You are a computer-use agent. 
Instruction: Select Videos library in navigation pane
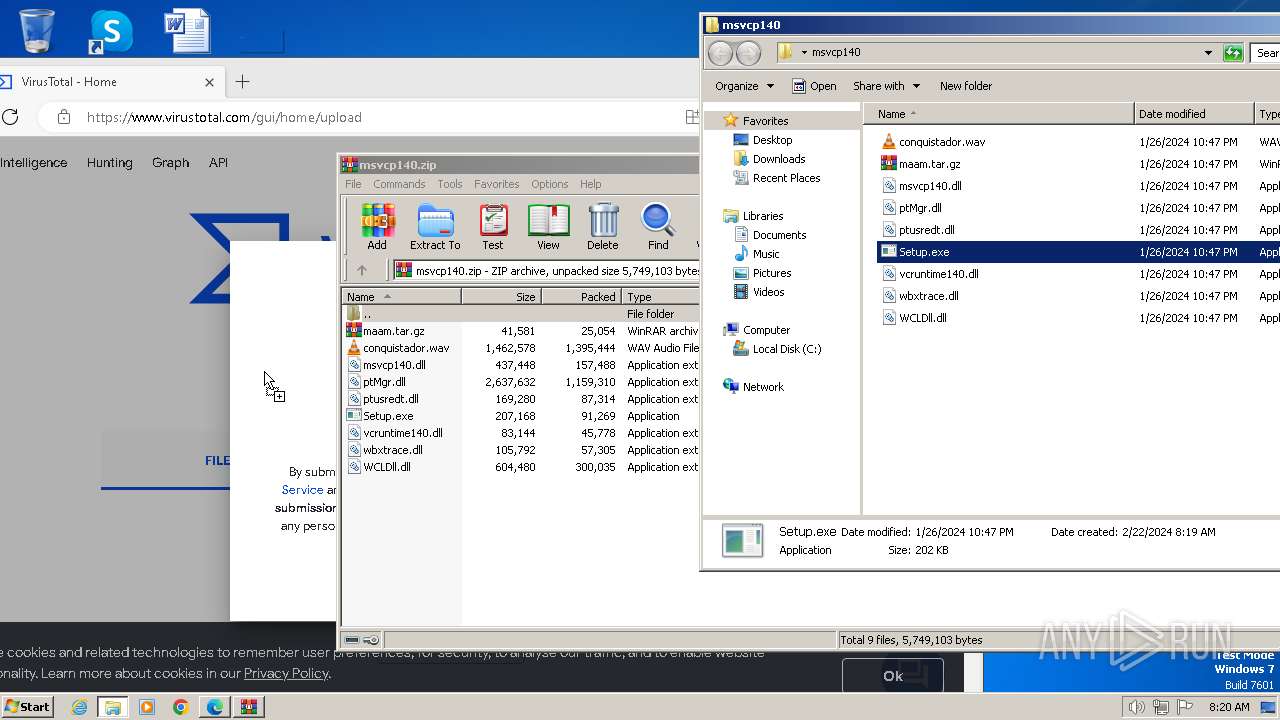[768, 292]
